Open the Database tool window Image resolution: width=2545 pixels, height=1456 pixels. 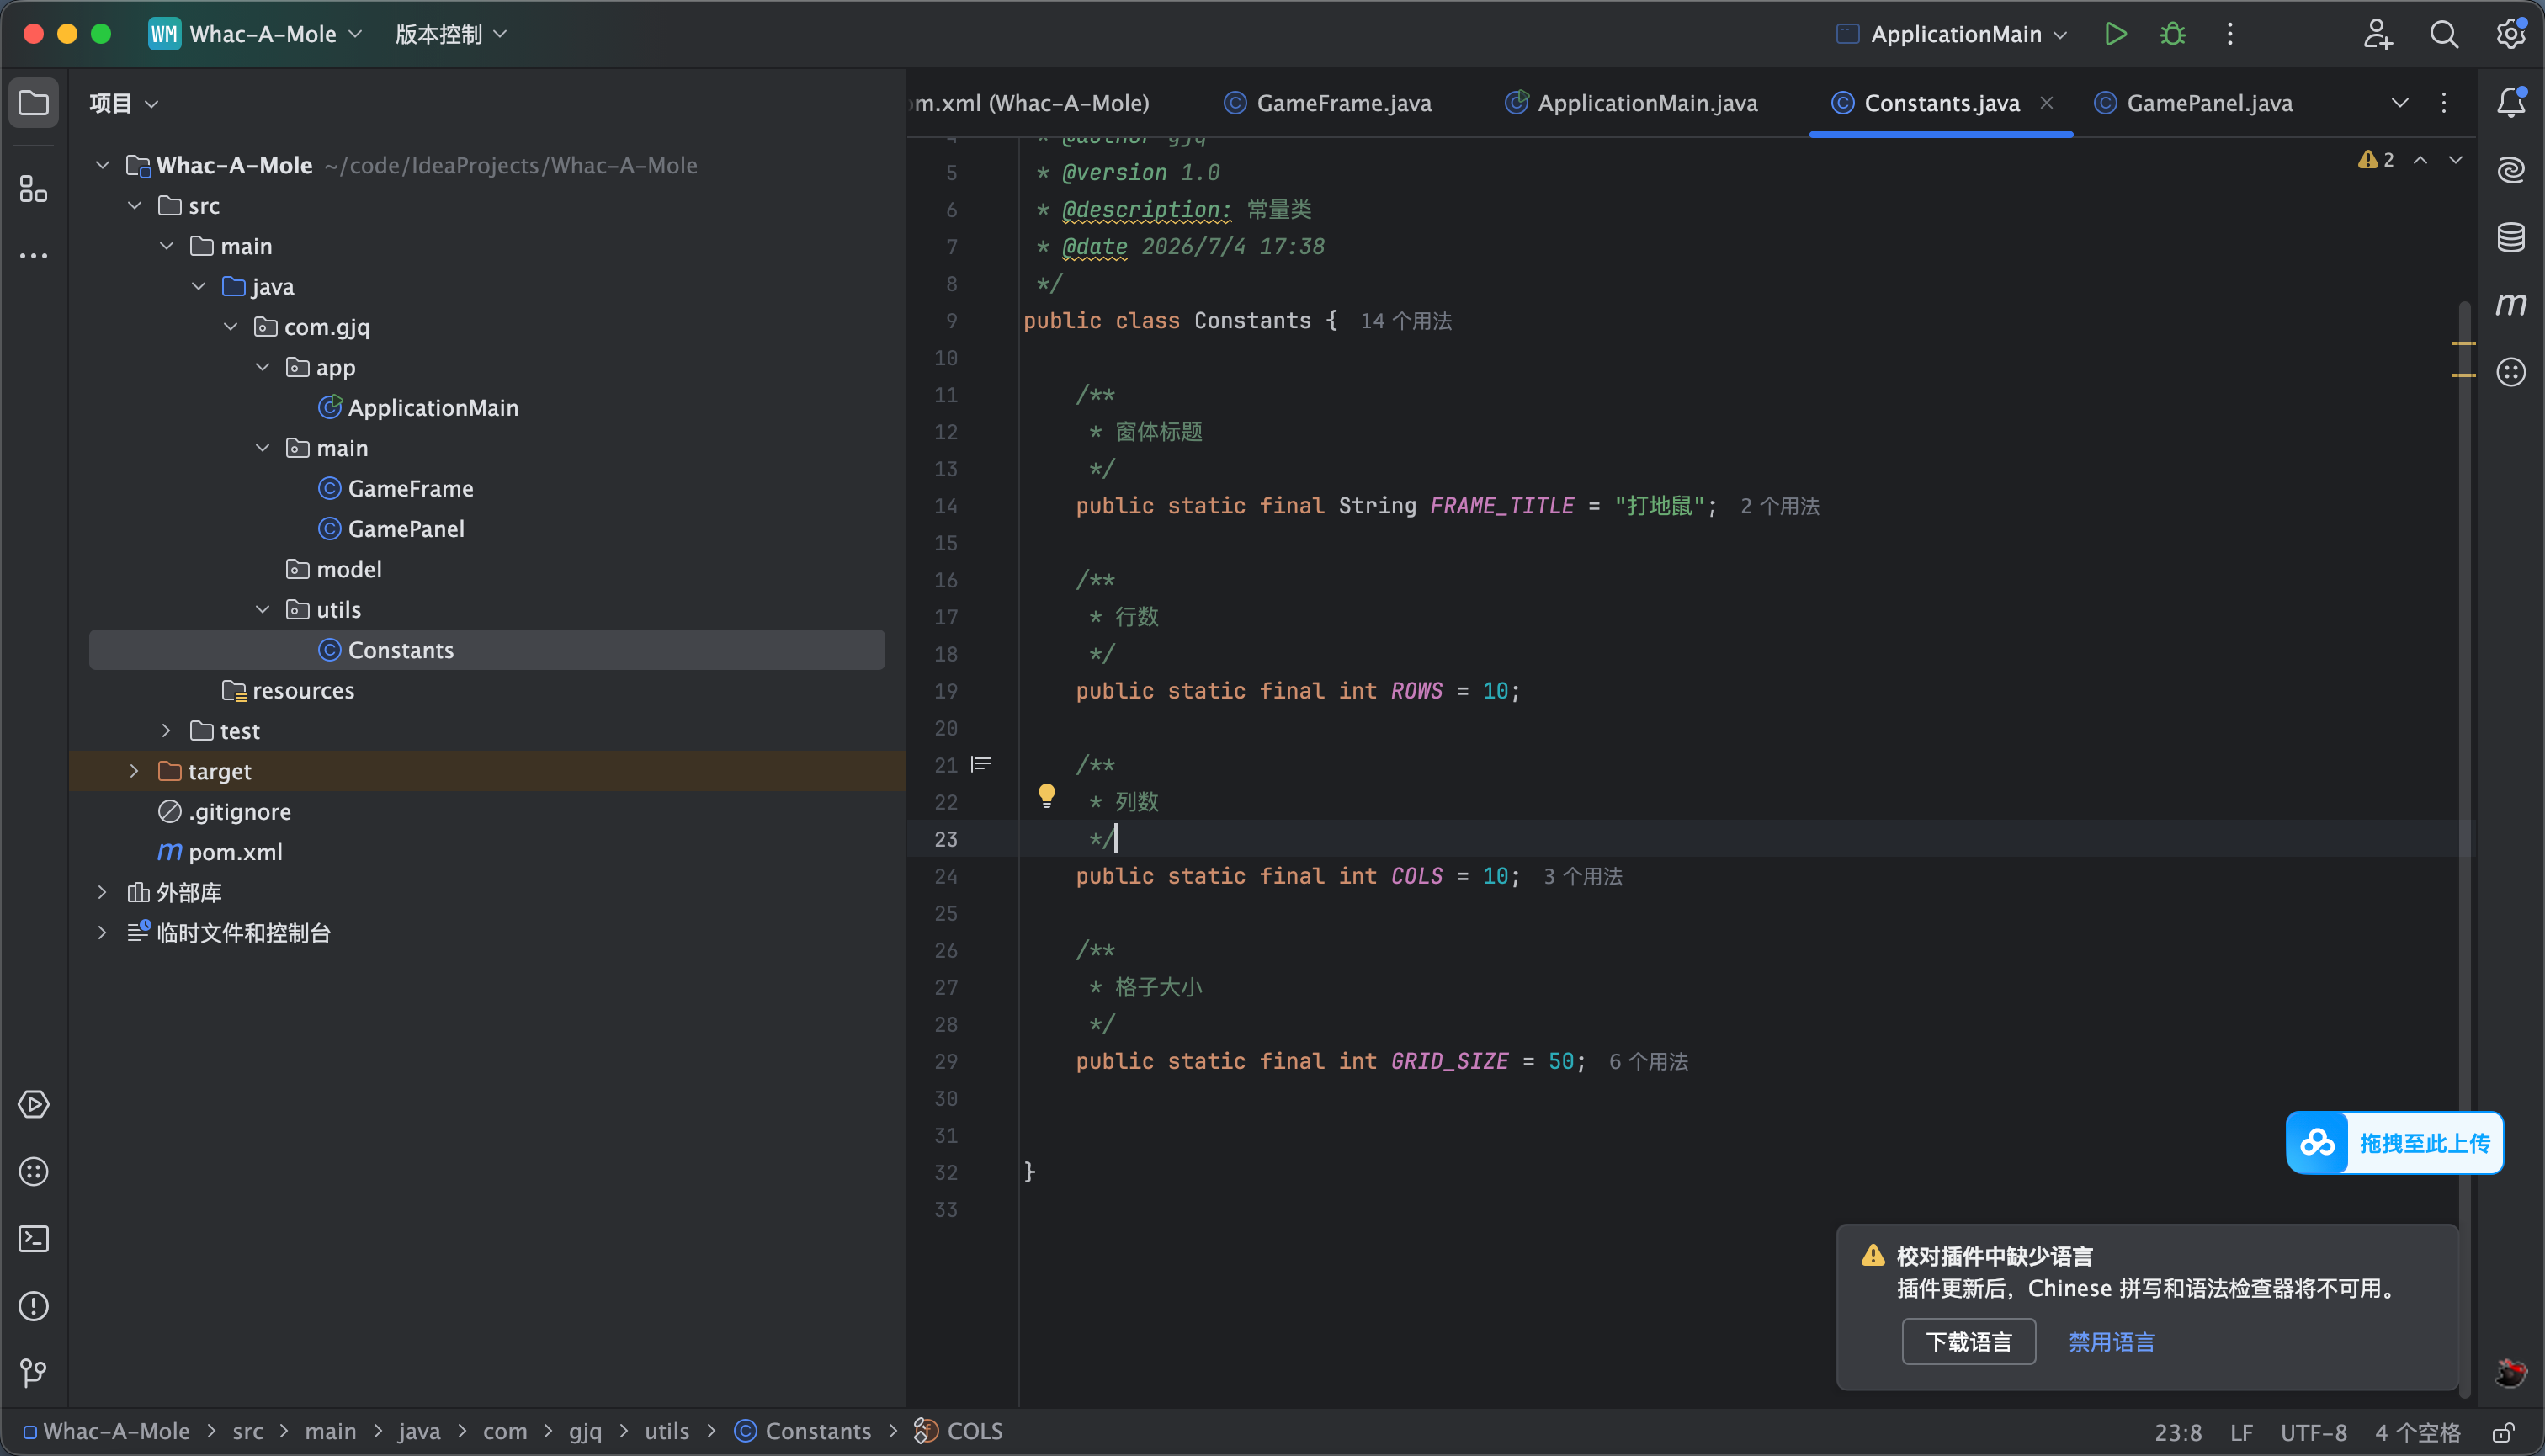[x=2511, y=237]
